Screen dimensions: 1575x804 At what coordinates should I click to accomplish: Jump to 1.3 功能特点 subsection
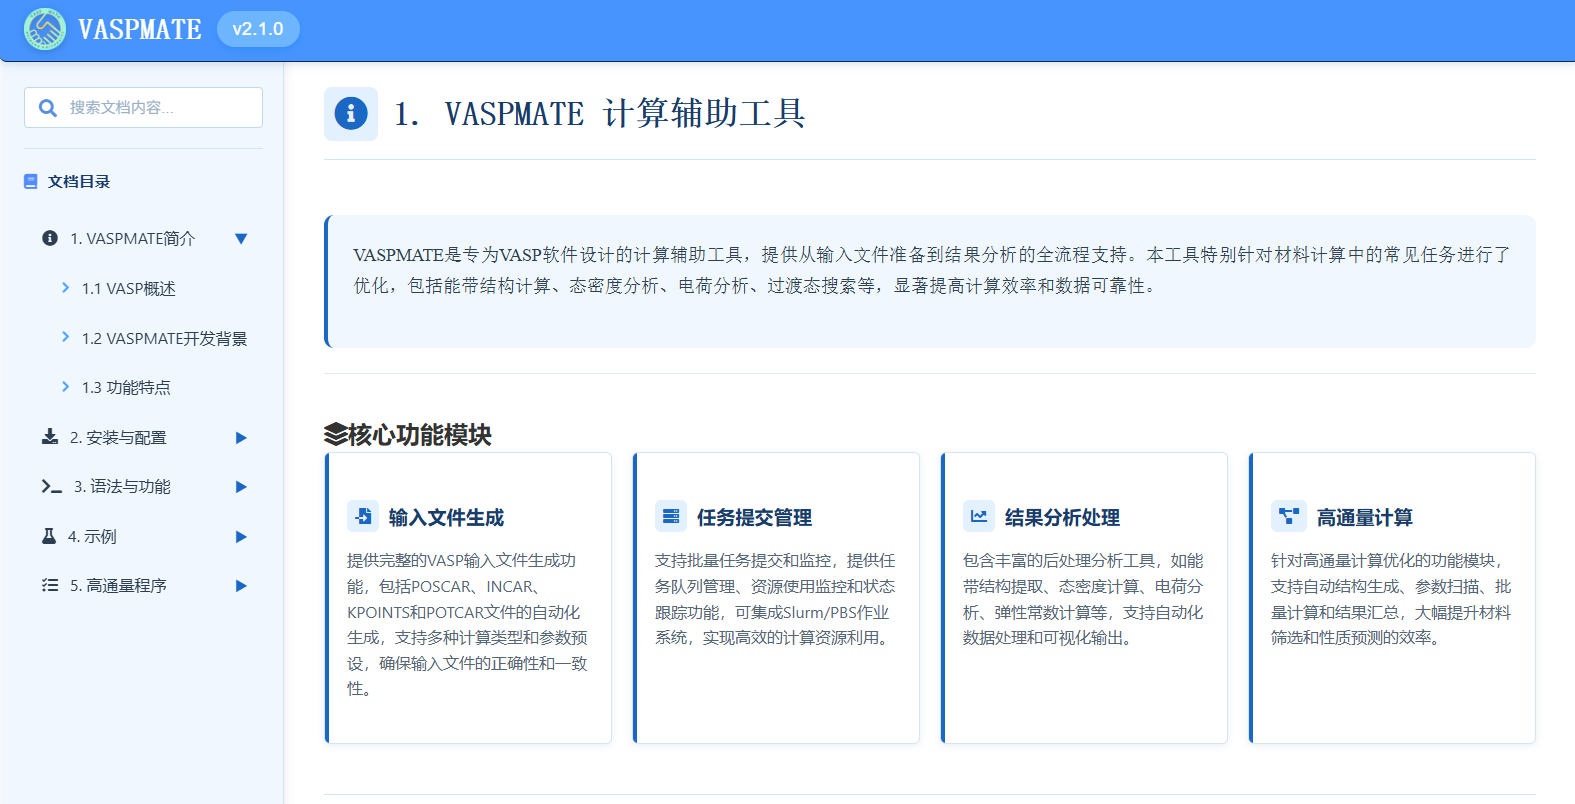(x=126, y=388)
